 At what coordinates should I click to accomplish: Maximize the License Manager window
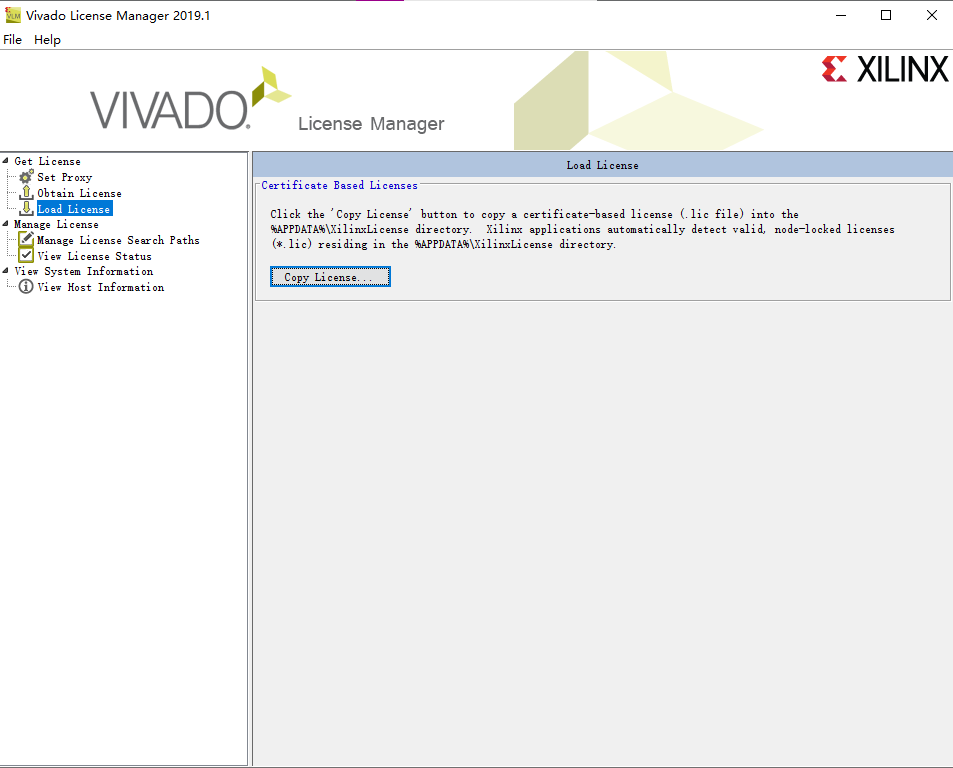[x=886, y=15]
